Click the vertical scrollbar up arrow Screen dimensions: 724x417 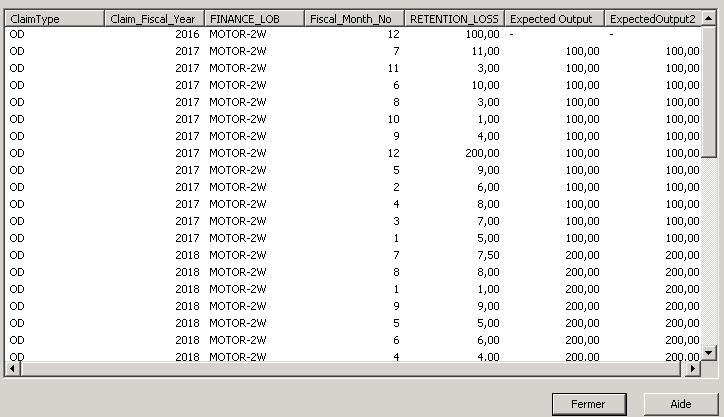(x=709, y=18)
